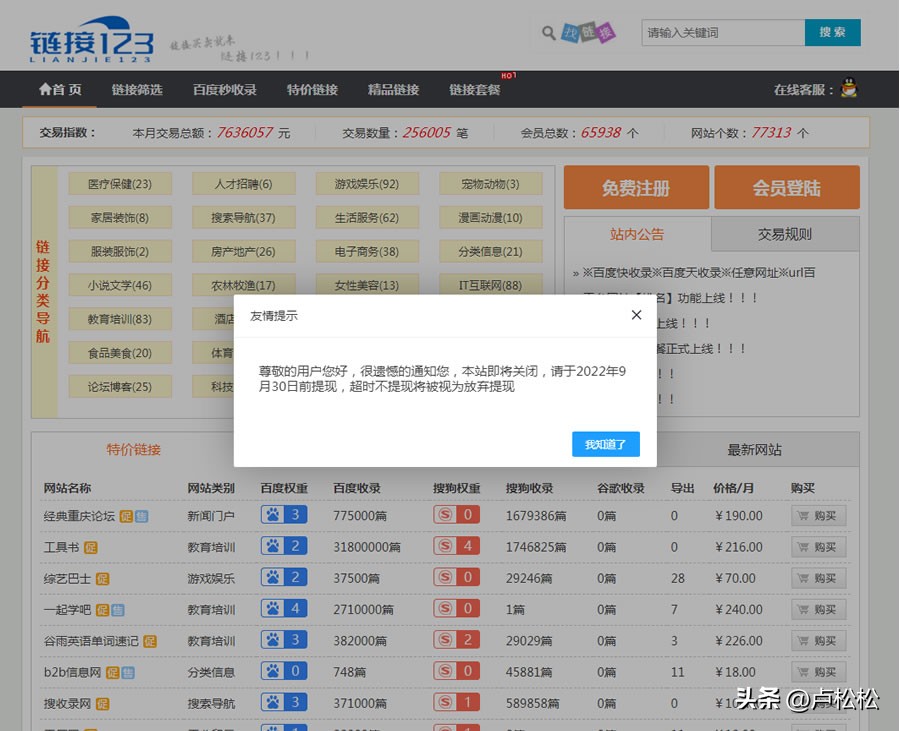Click 我知道了 in the notice dialog

[605, 443]
